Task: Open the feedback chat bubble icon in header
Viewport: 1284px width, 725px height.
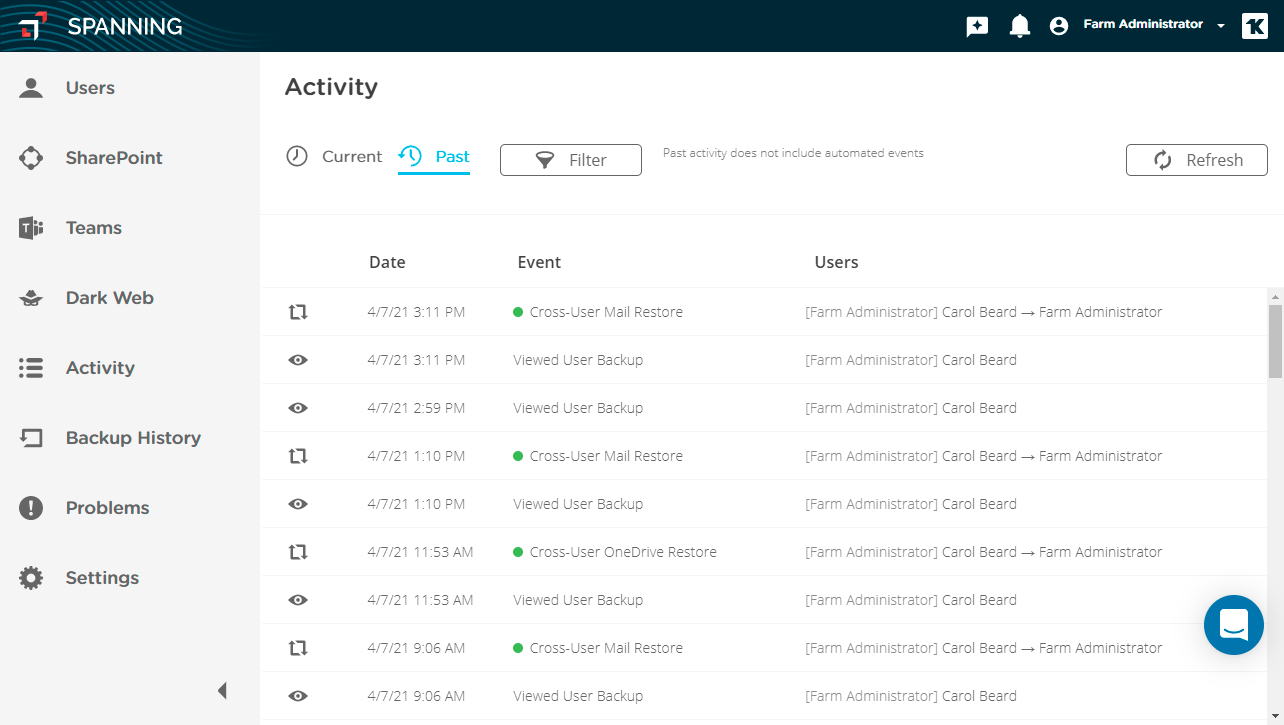Action: tap(977, 27)
